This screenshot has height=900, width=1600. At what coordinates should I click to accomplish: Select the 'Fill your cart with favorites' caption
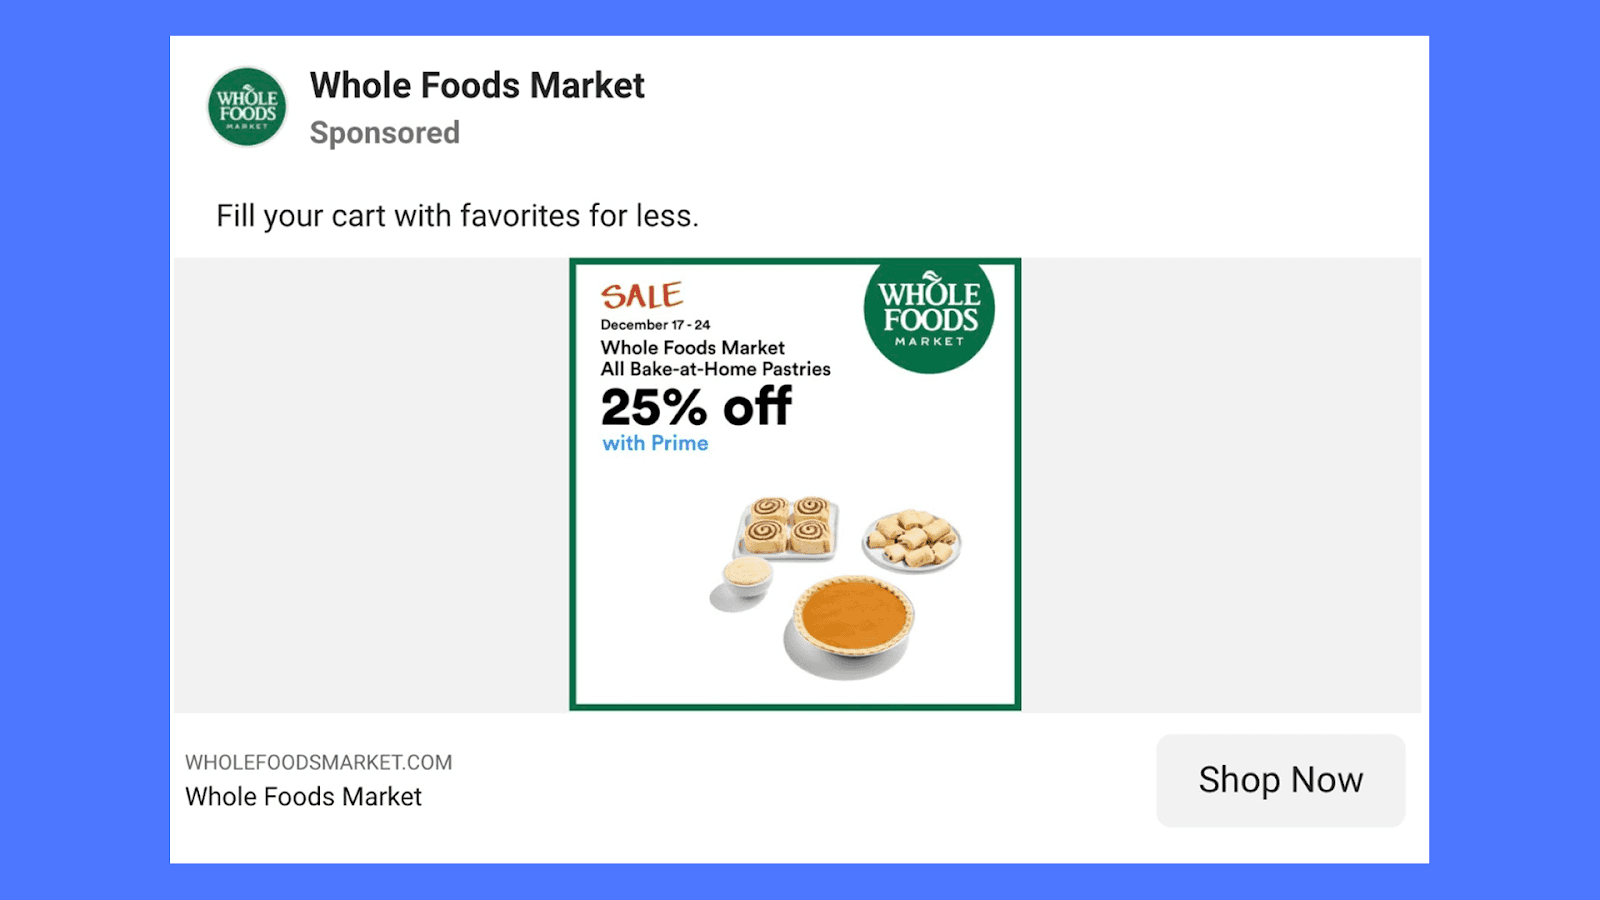458,215
